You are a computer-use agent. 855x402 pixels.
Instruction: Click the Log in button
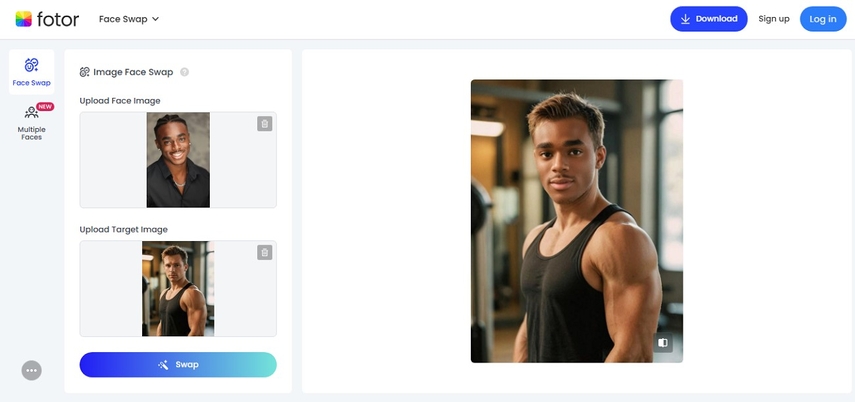tap(822, 19)
